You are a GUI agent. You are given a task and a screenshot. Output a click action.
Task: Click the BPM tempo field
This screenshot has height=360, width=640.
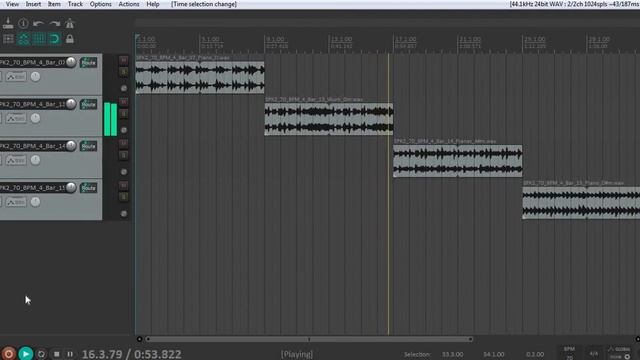569,353
